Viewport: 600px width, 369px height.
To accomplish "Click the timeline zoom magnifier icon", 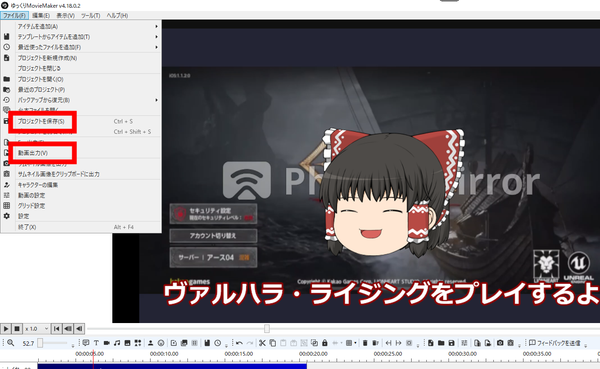I will point(10,343).
